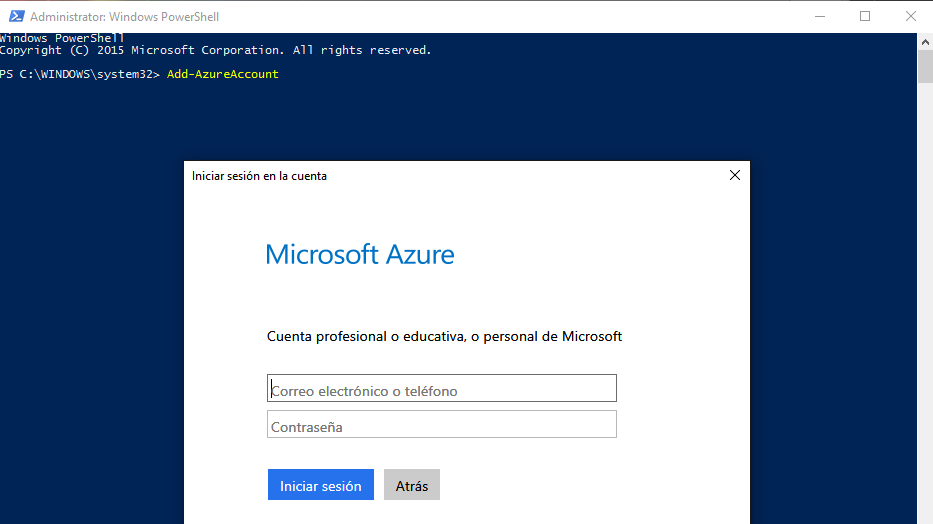Focus the Correo electrónico o teléfono field
This screenshot has height=524, width=933.
(x=442, y=389)
